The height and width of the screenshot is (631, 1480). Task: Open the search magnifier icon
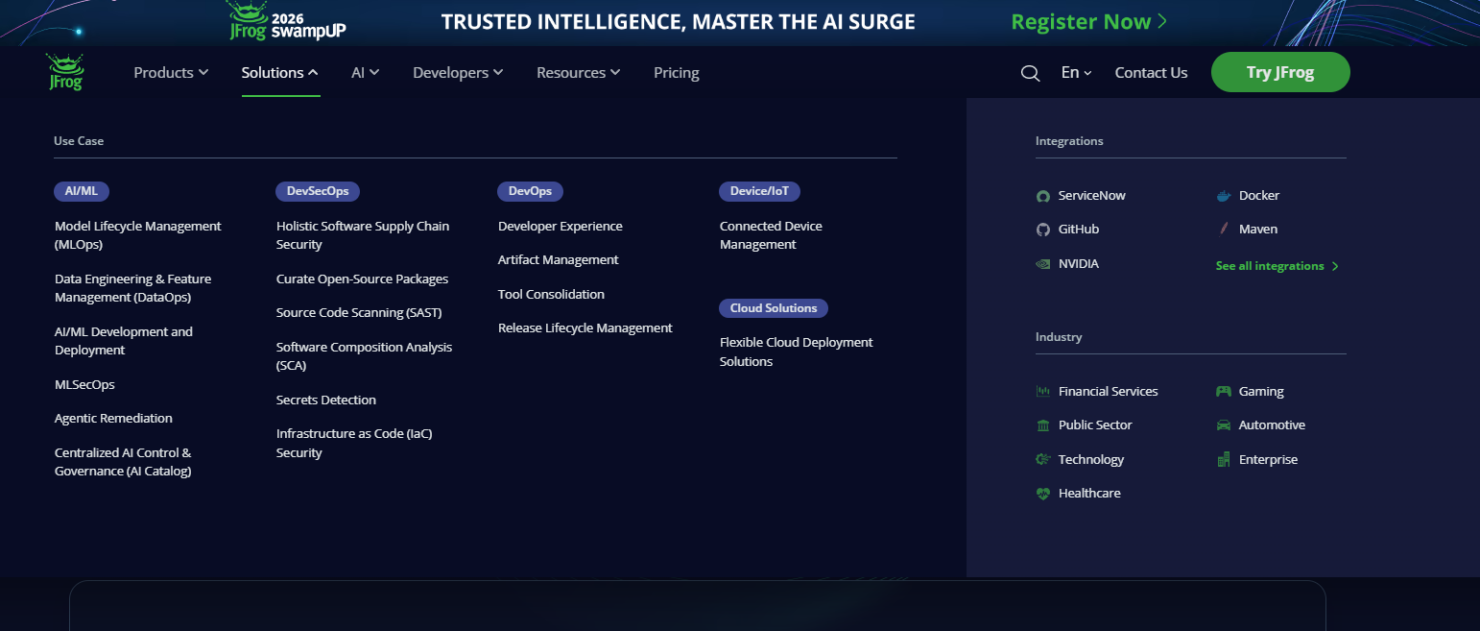[1030, 73]
